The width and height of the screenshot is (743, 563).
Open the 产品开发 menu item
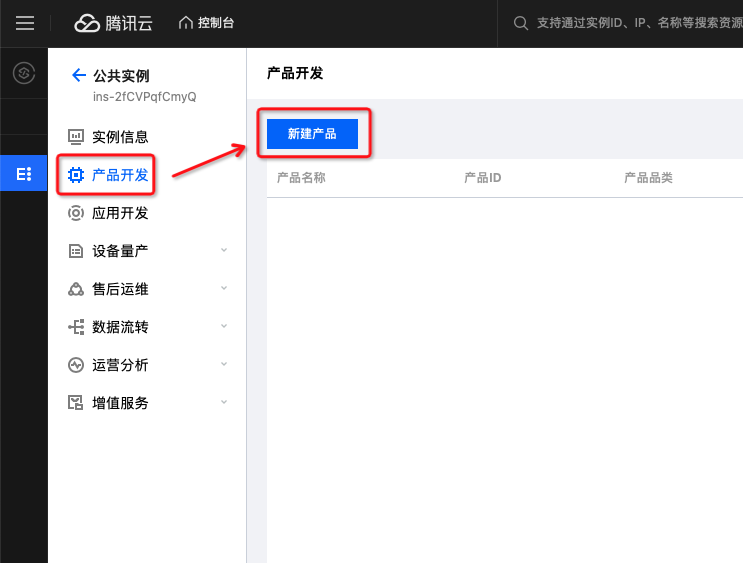point(120,175)
